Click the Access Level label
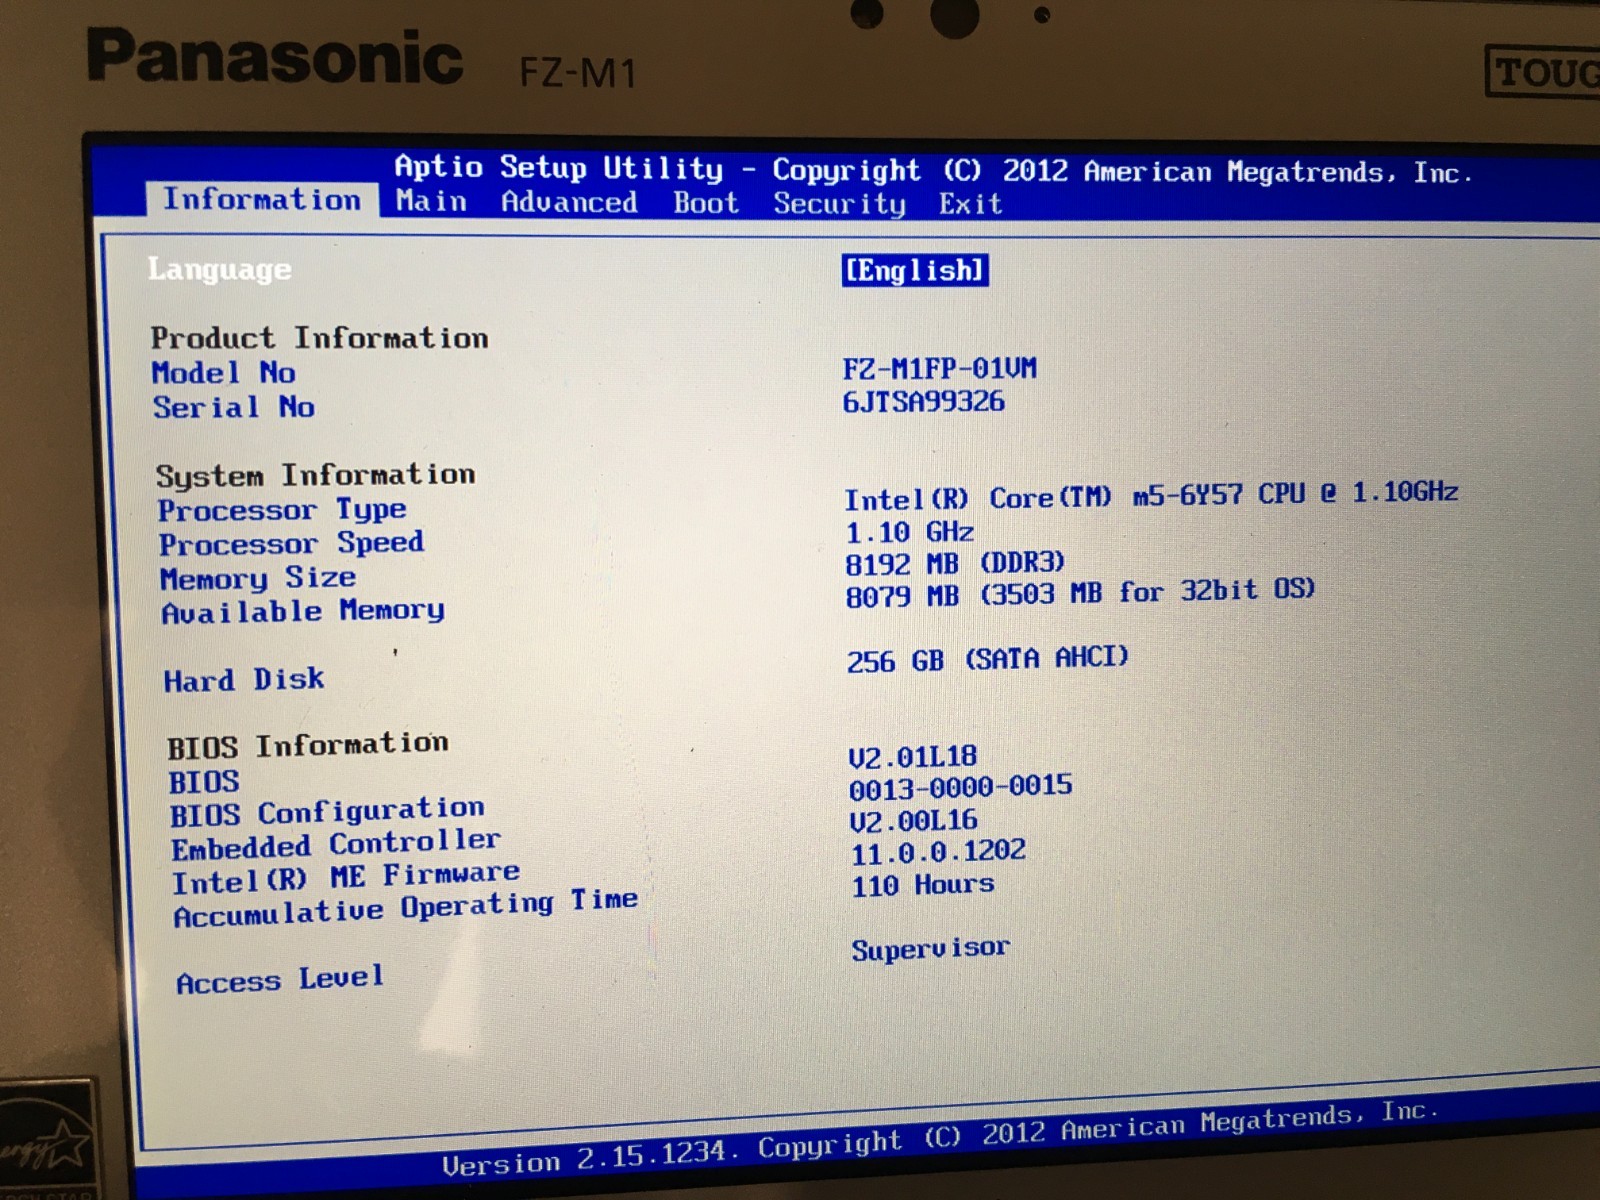 click(280, 980)
